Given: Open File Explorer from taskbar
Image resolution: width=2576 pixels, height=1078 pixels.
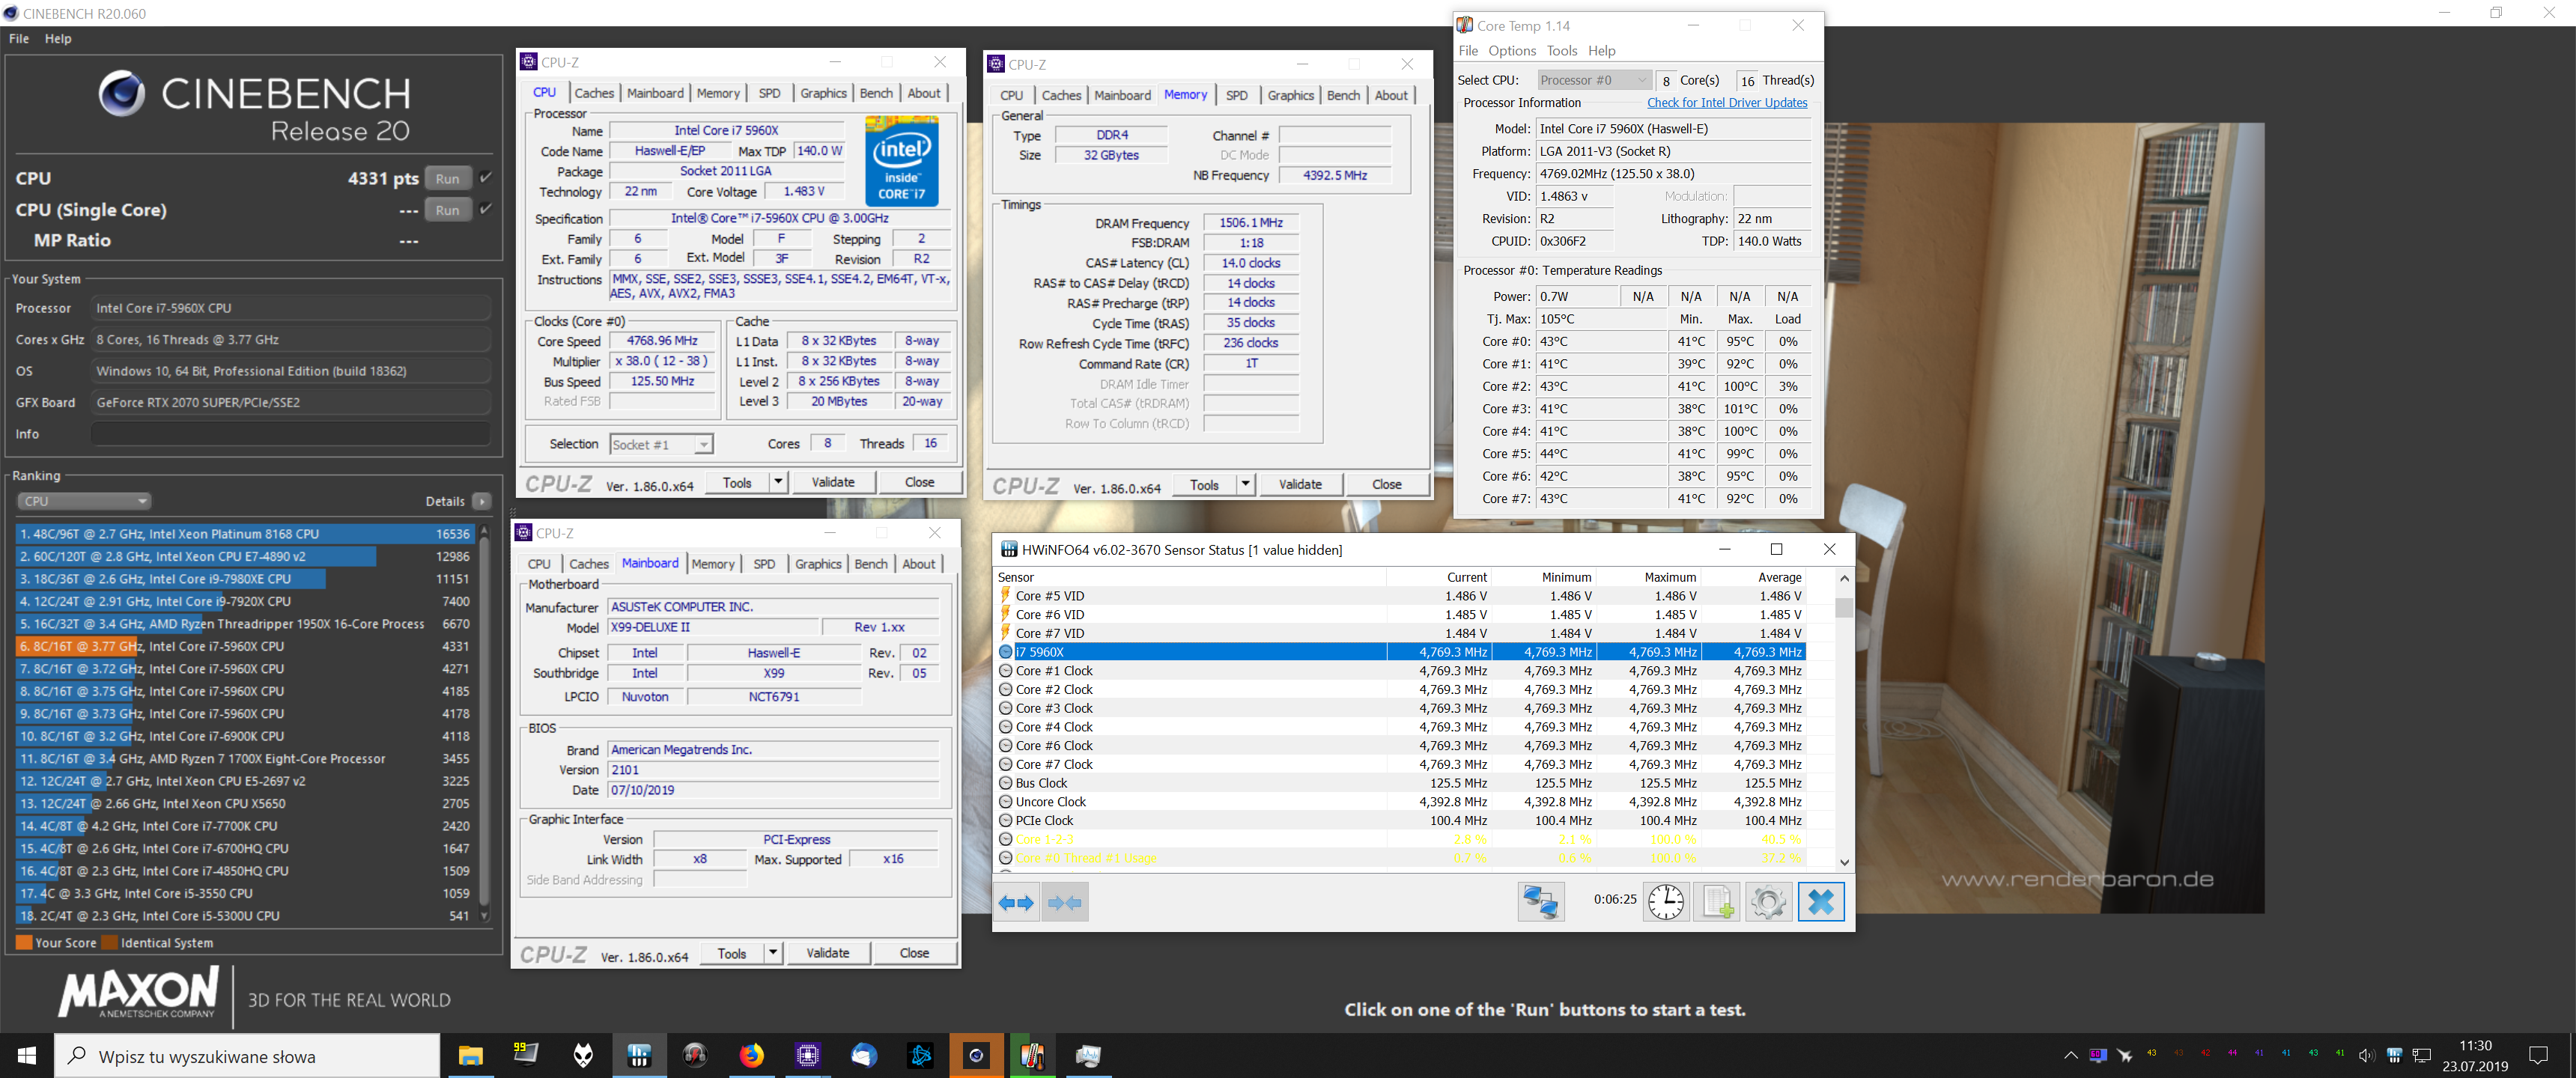Looking at the screenshot, I should pyautogui.click(x=470, y=1055).
